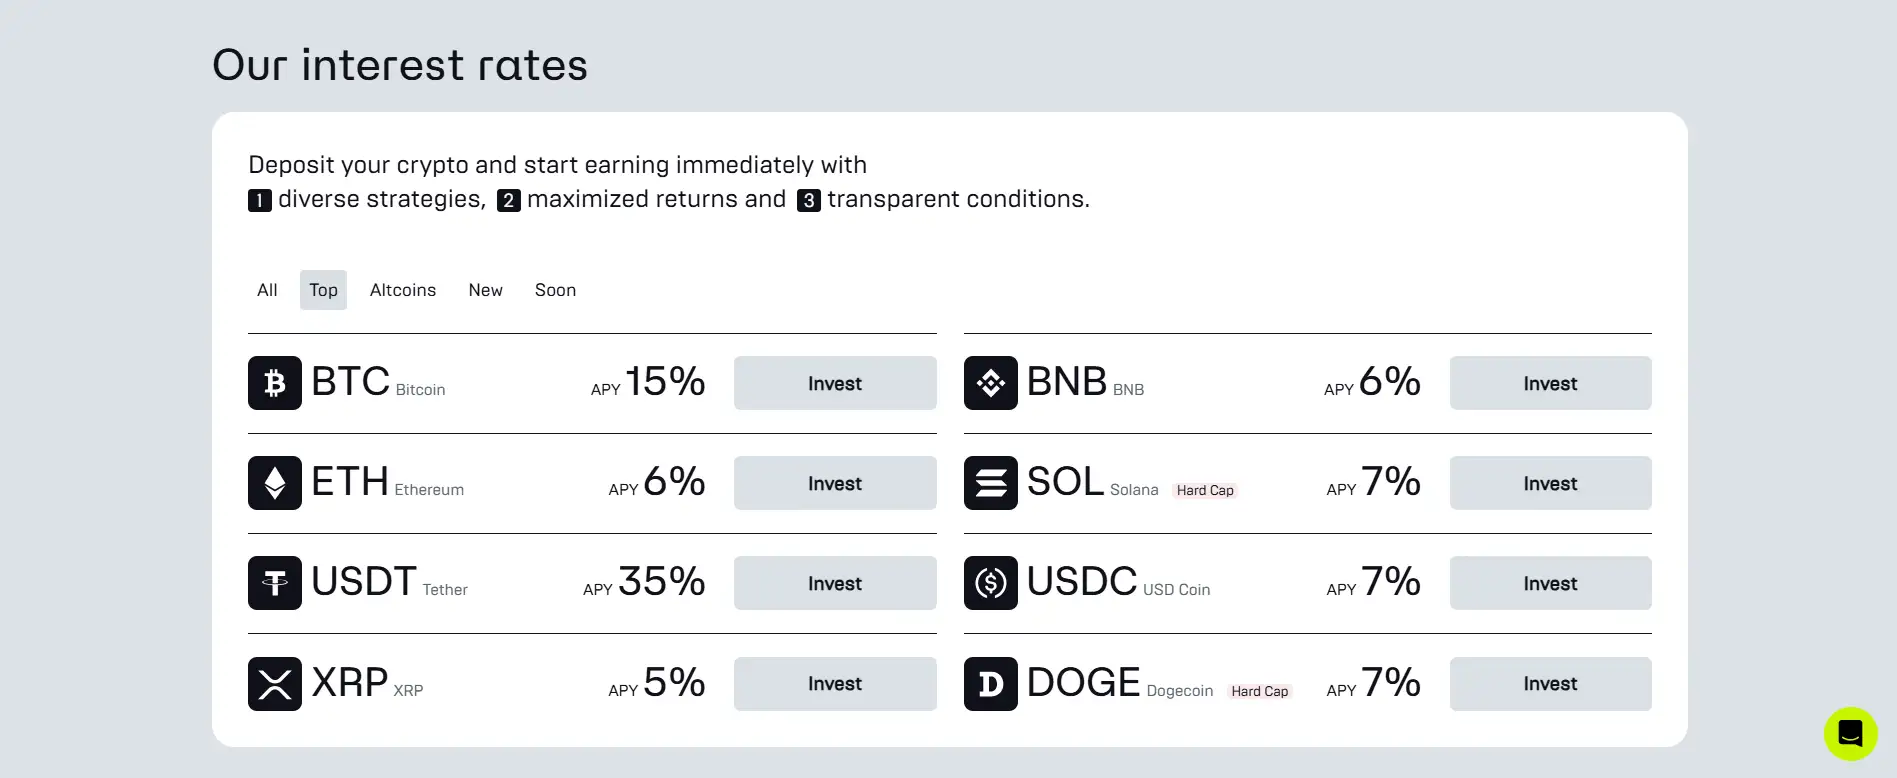The image size is (1897, 778).
Task: Click the Bitcoin BTC coin icon
Action: [x=275, y=383]
